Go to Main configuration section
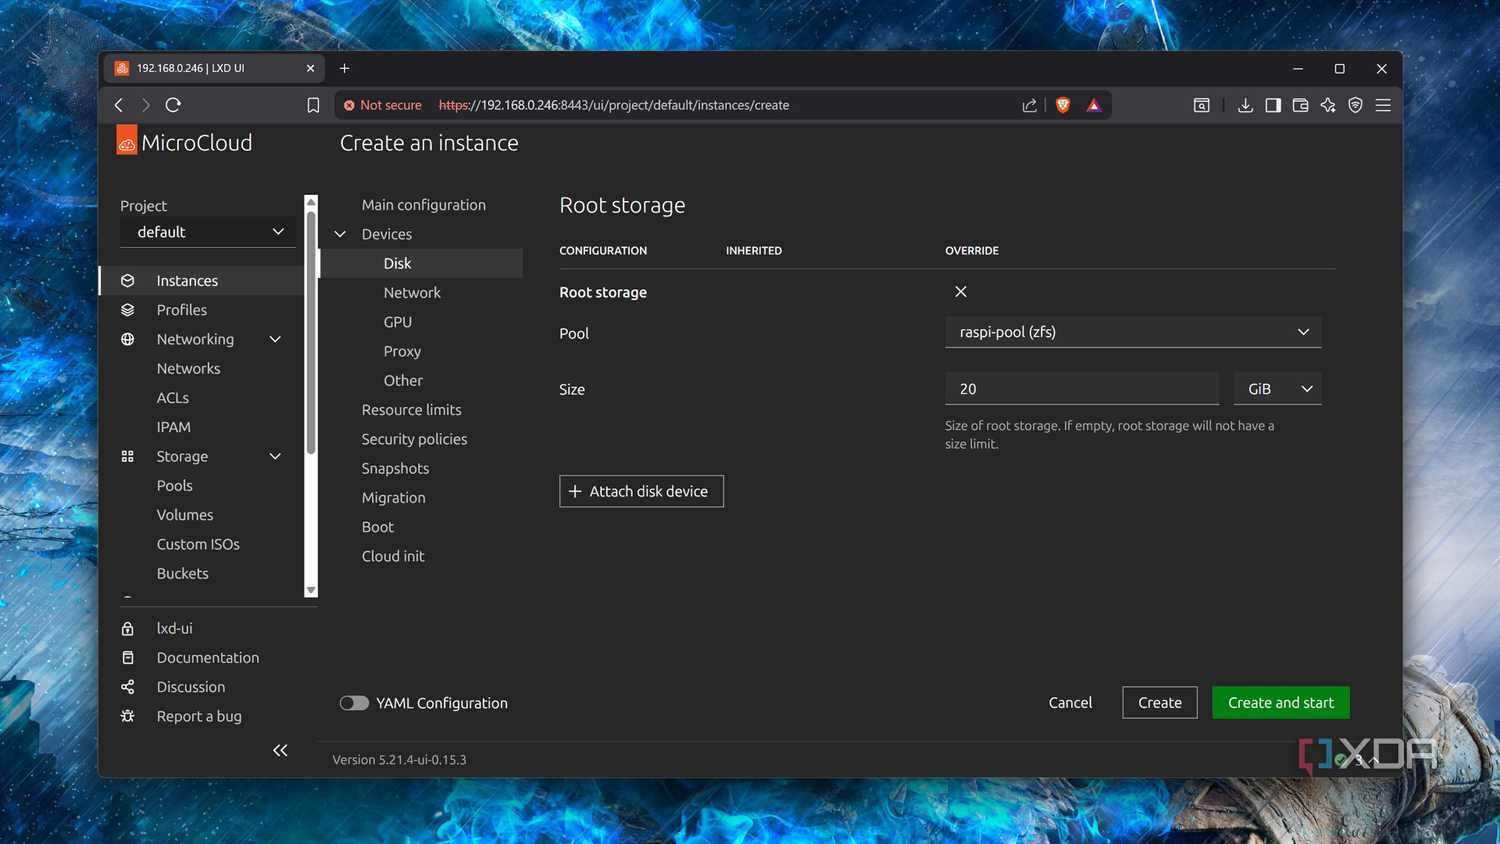1500x844 pixels. click(423, 205)
